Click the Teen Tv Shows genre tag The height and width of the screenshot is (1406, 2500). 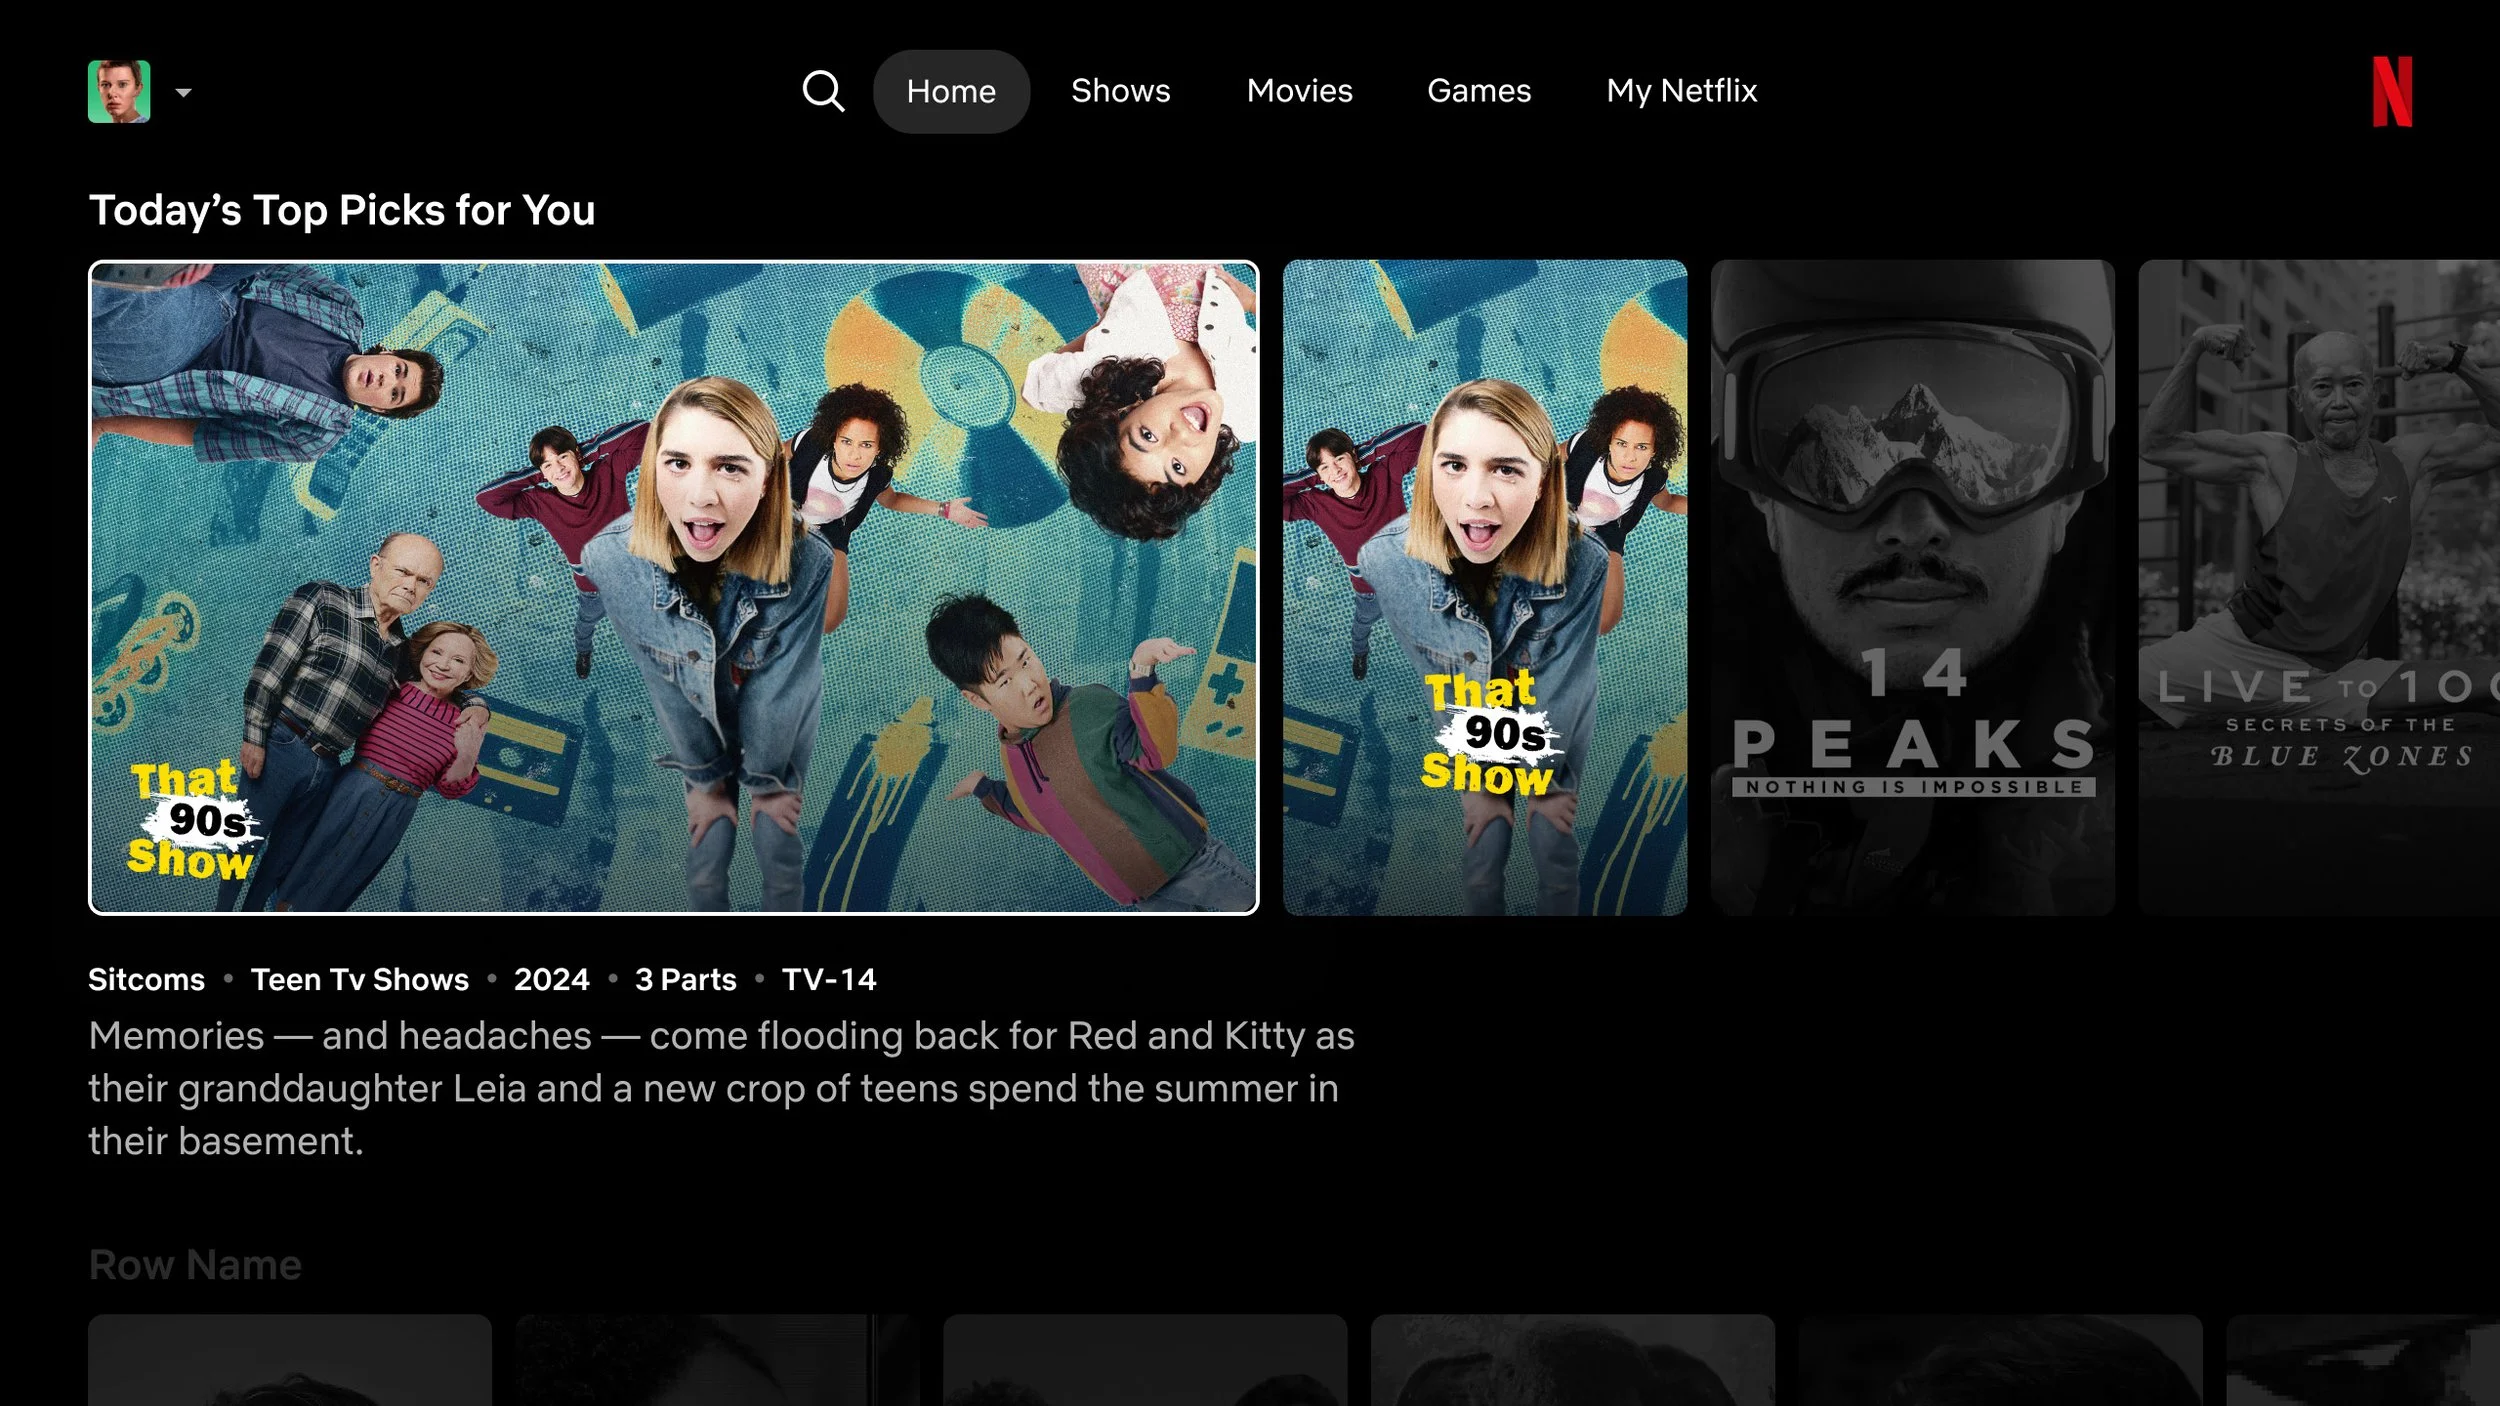coord(359,979)
